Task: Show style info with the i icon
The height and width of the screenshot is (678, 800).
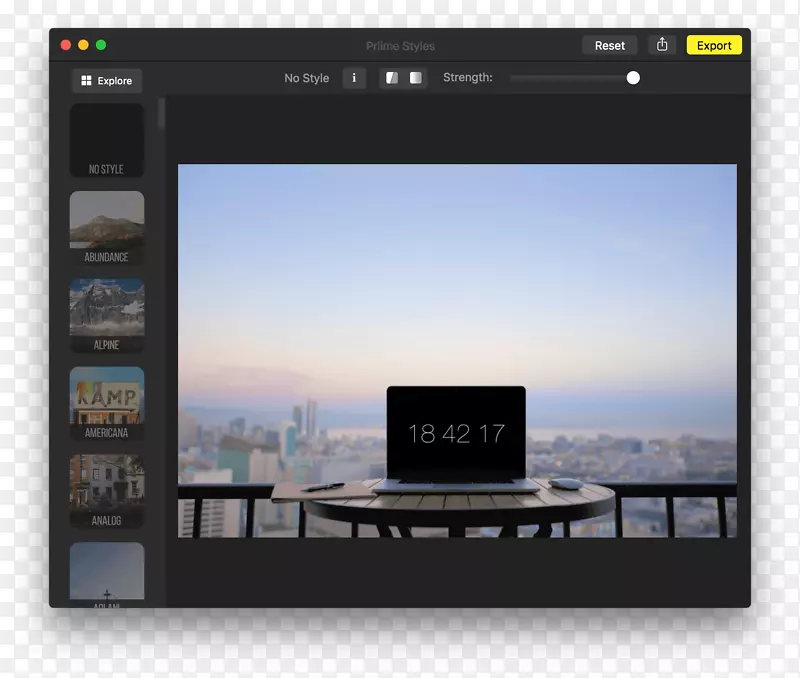Action: click(x=354, y=78)
